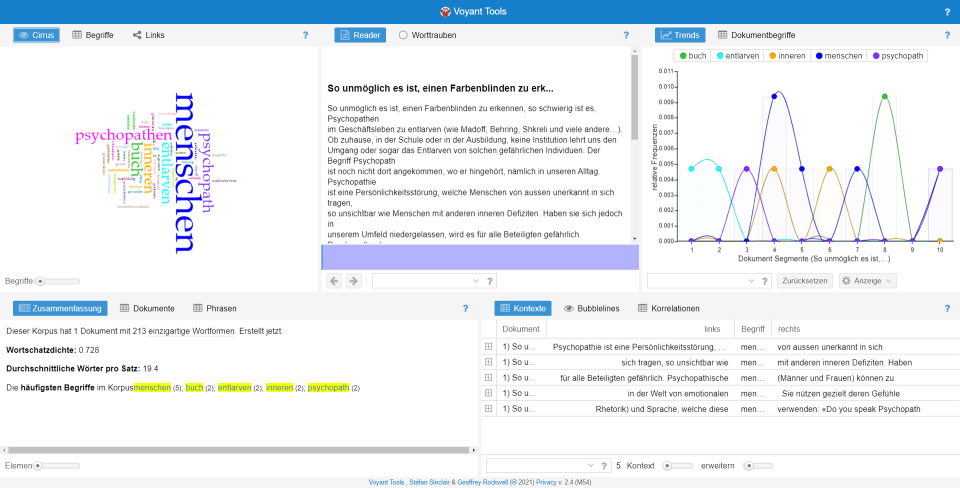Open the Anzeige dropdown menu

pyautogui.click(x=868, y=281)
